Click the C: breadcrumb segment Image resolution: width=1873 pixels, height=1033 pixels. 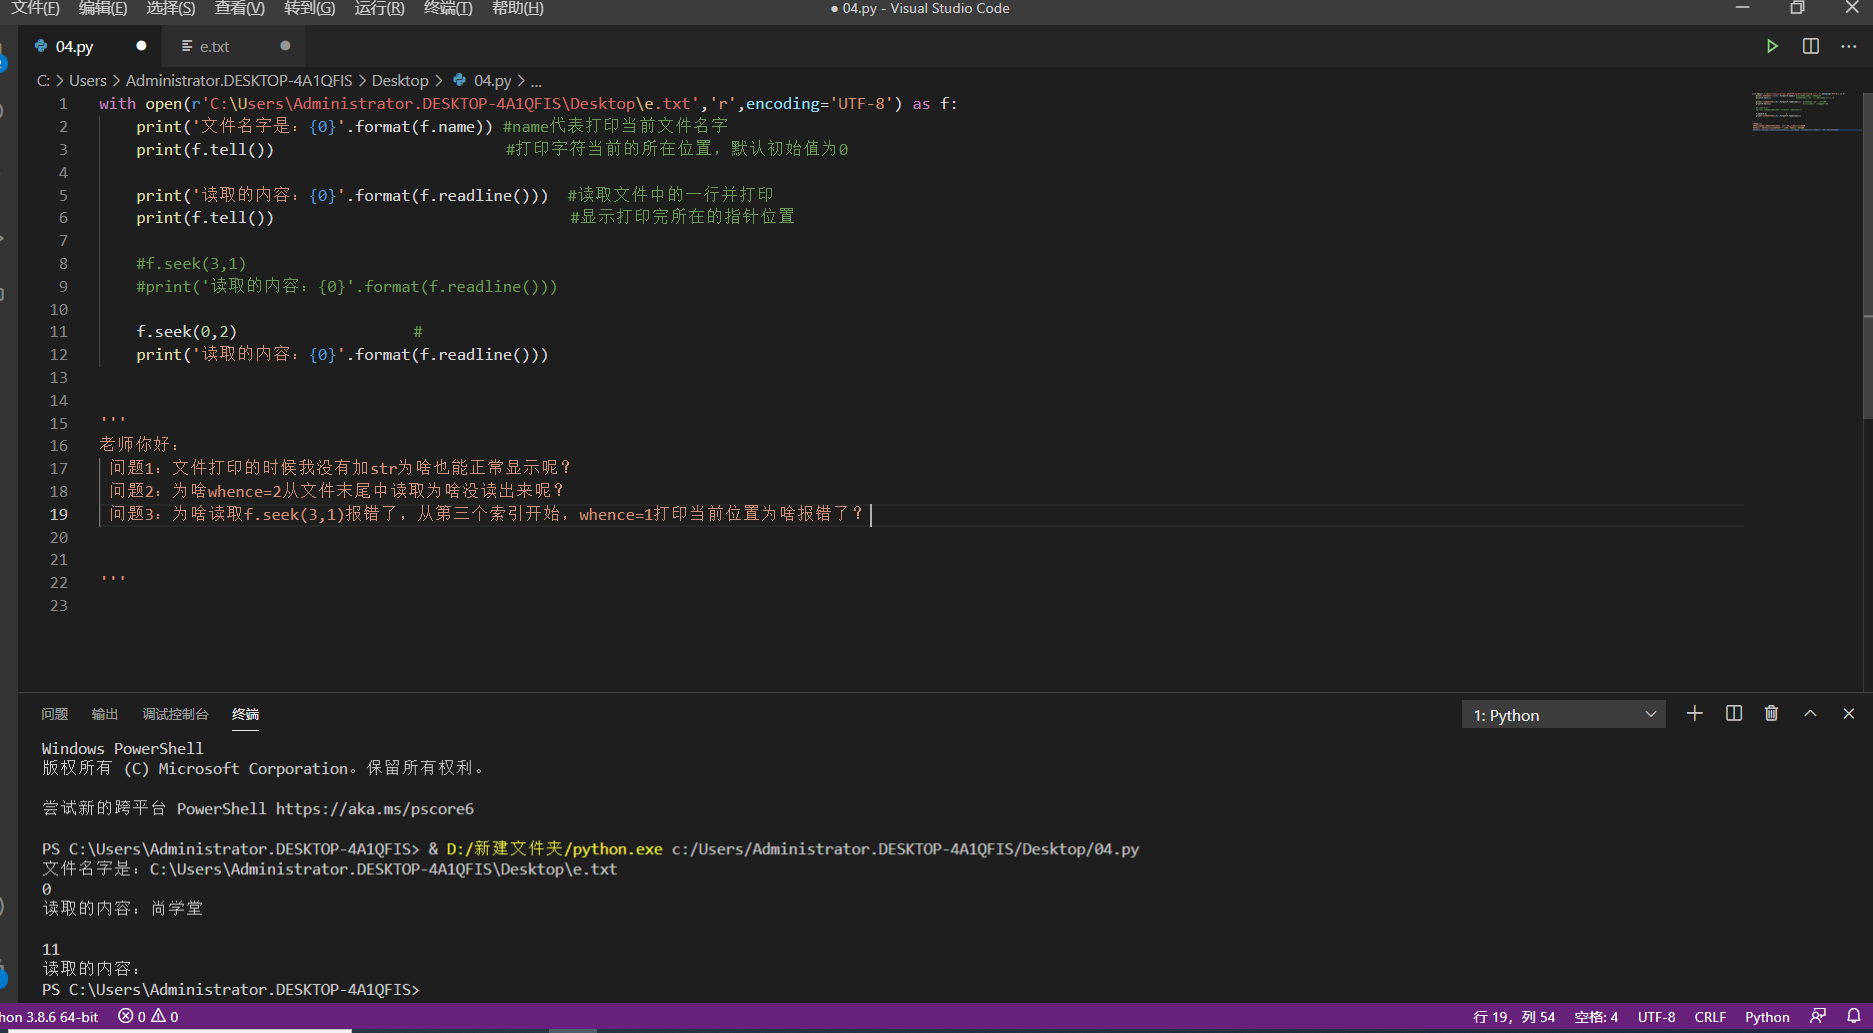[43, 80]
